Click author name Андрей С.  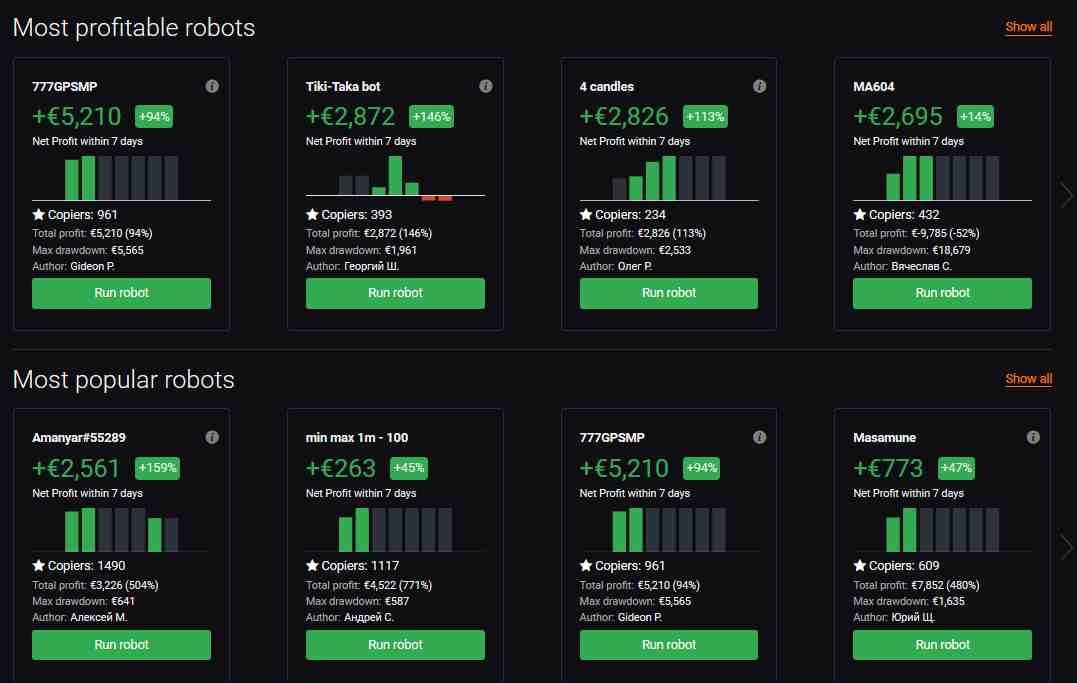click(369, 618)
